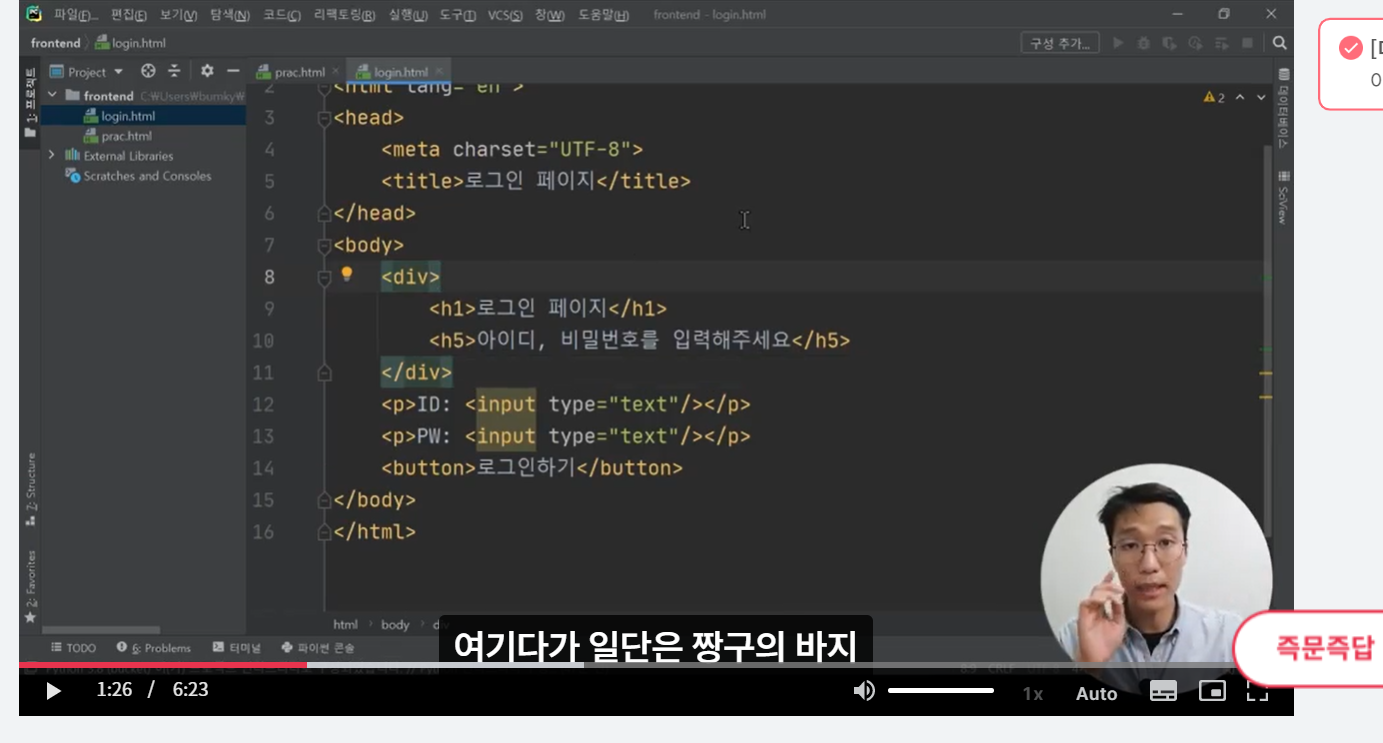This screenshot has height=743, width=1383.
Task: Click the Run with Coverage icon
Action: [x=1169, y=43]
